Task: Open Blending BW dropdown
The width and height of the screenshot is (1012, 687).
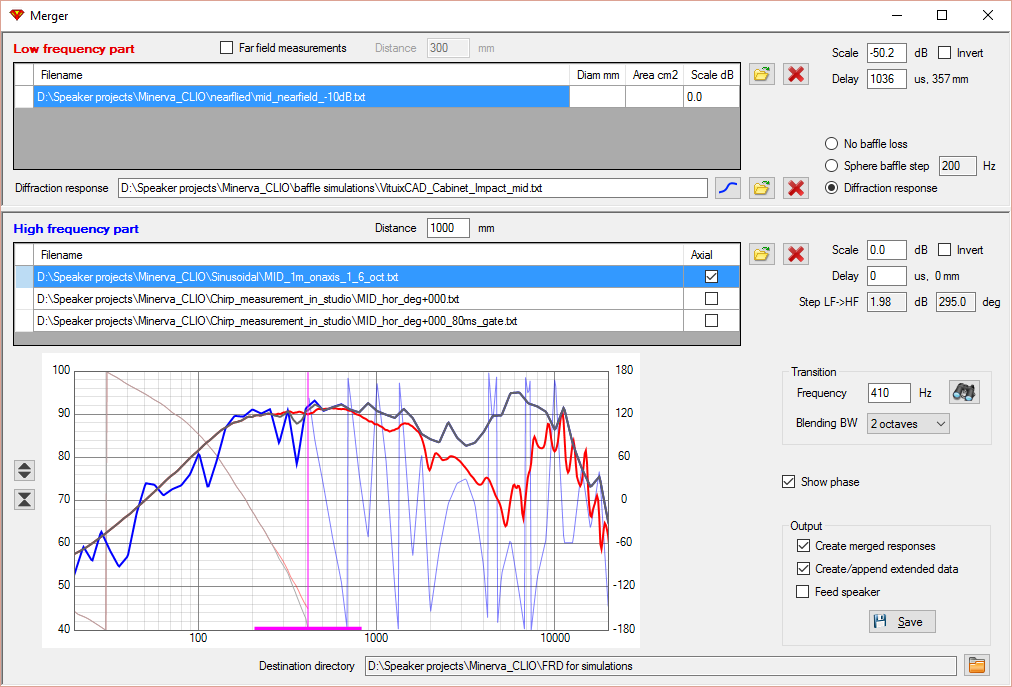Action: click(x=908, y=424)
